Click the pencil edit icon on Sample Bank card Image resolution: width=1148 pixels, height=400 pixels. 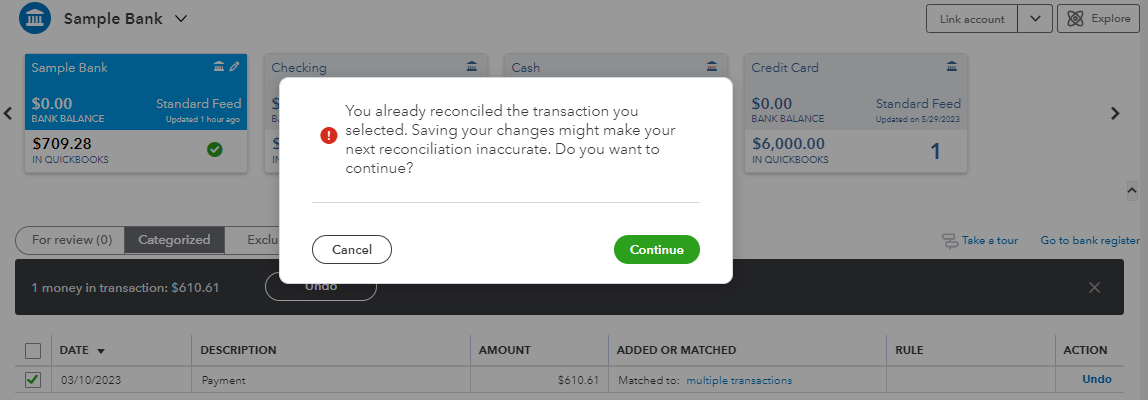point(235,67)
